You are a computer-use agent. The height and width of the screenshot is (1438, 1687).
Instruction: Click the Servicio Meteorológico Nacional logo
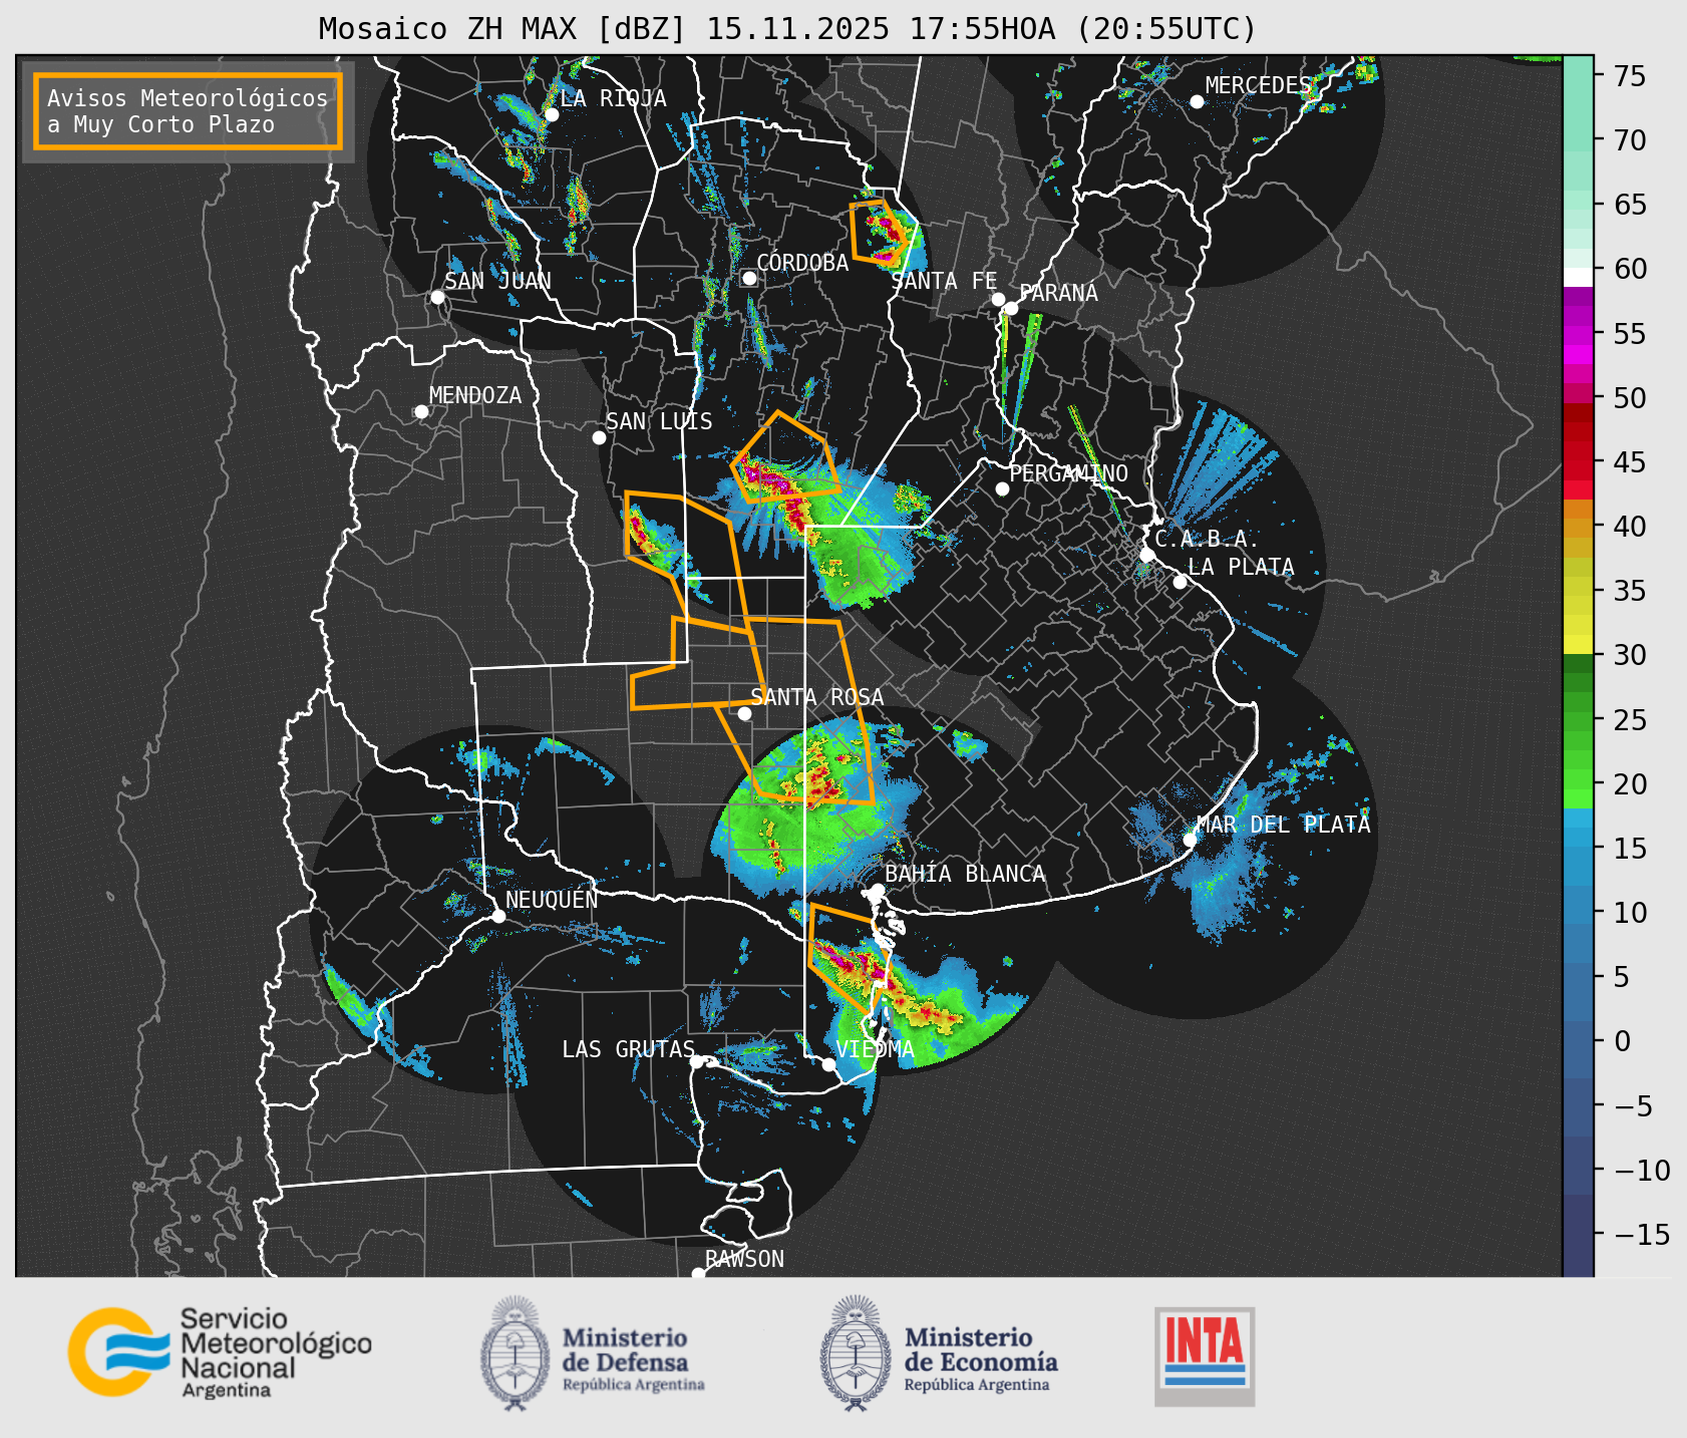pos(219,1352)
